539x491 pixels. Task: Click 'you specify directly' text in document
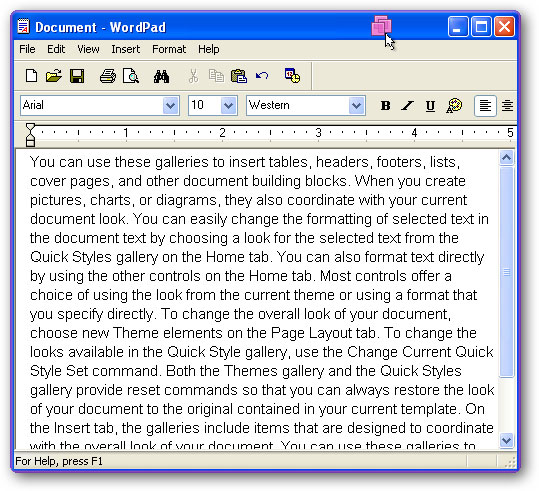[x=91, y=314]
